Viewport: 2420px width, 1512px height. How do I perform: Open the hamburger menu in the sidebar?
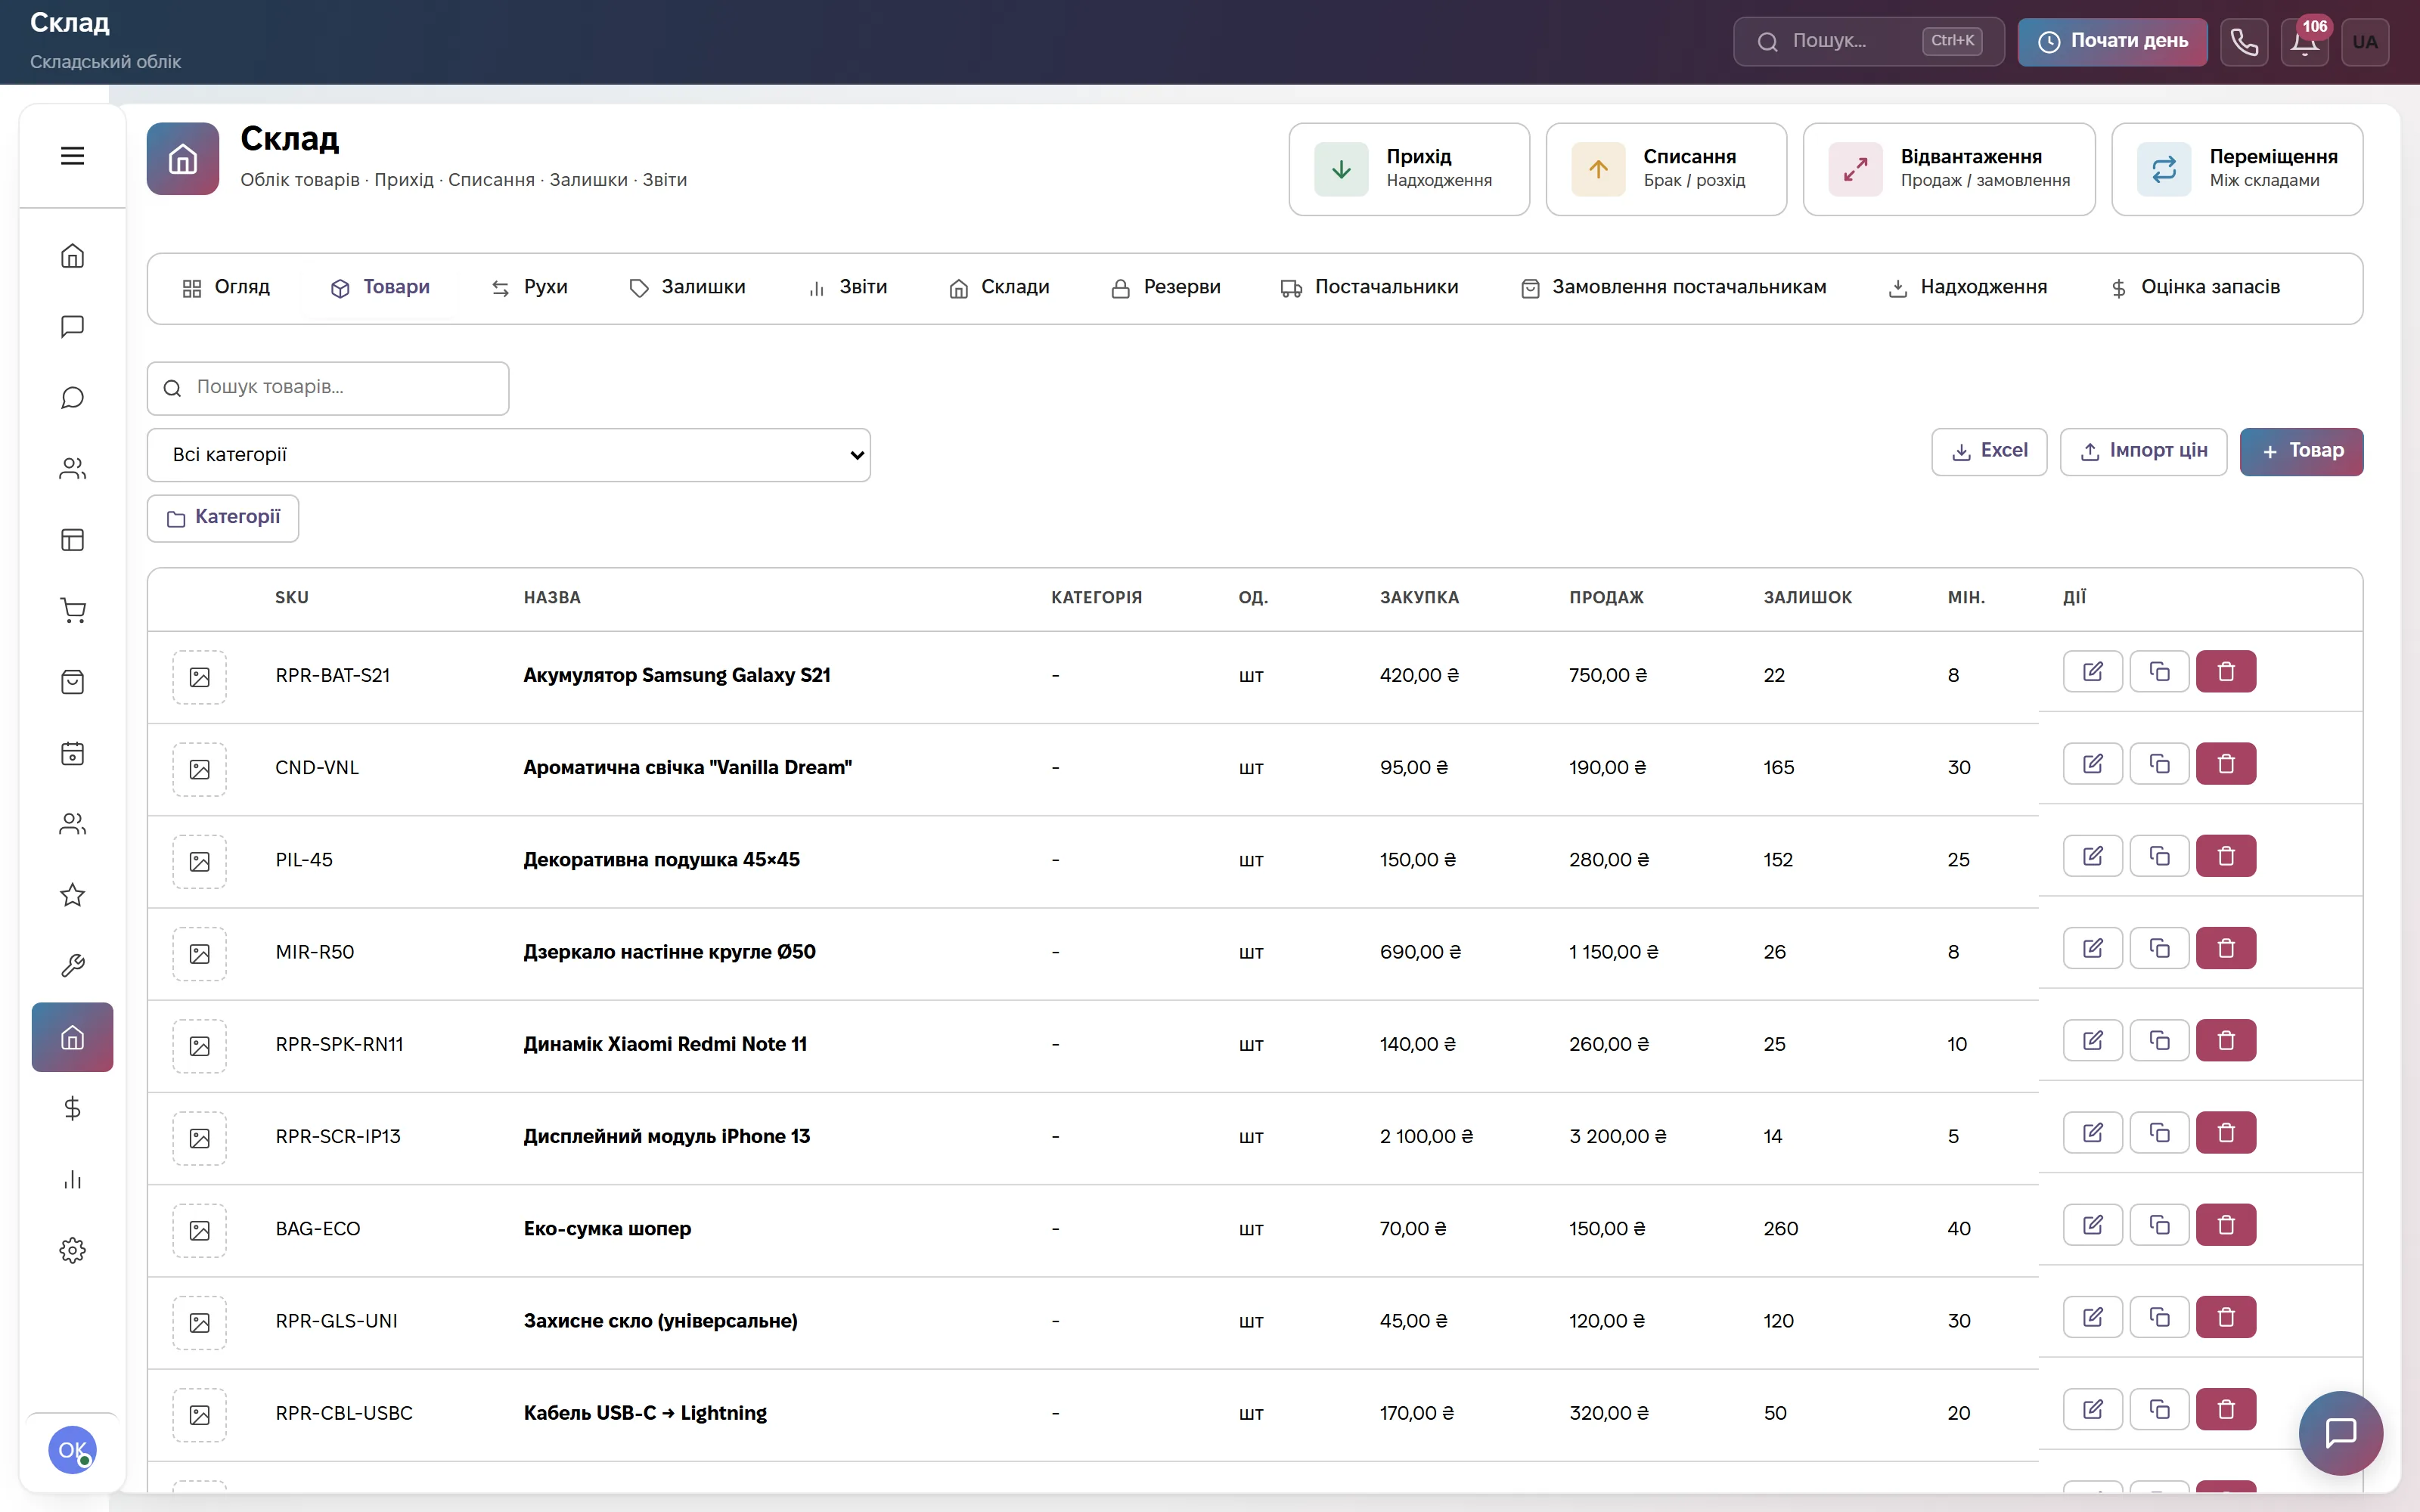pos(72,156)
